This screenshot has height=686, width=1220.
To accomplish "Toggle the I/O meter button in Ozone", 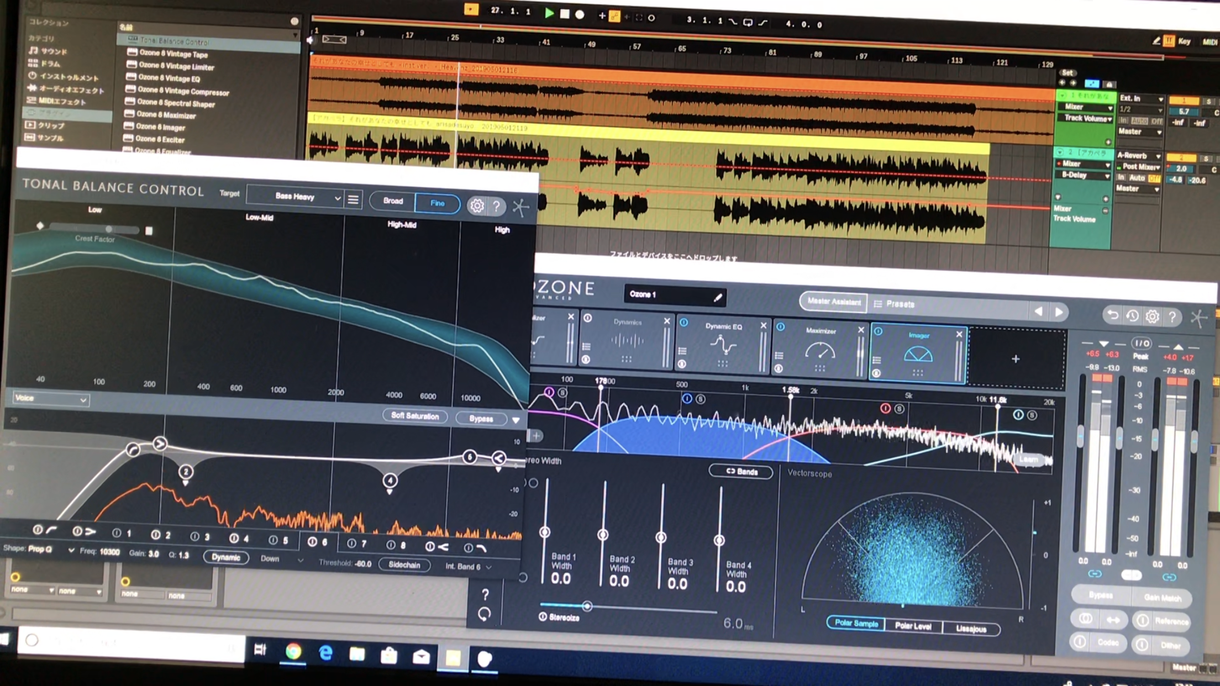I will coord(1141,345).
